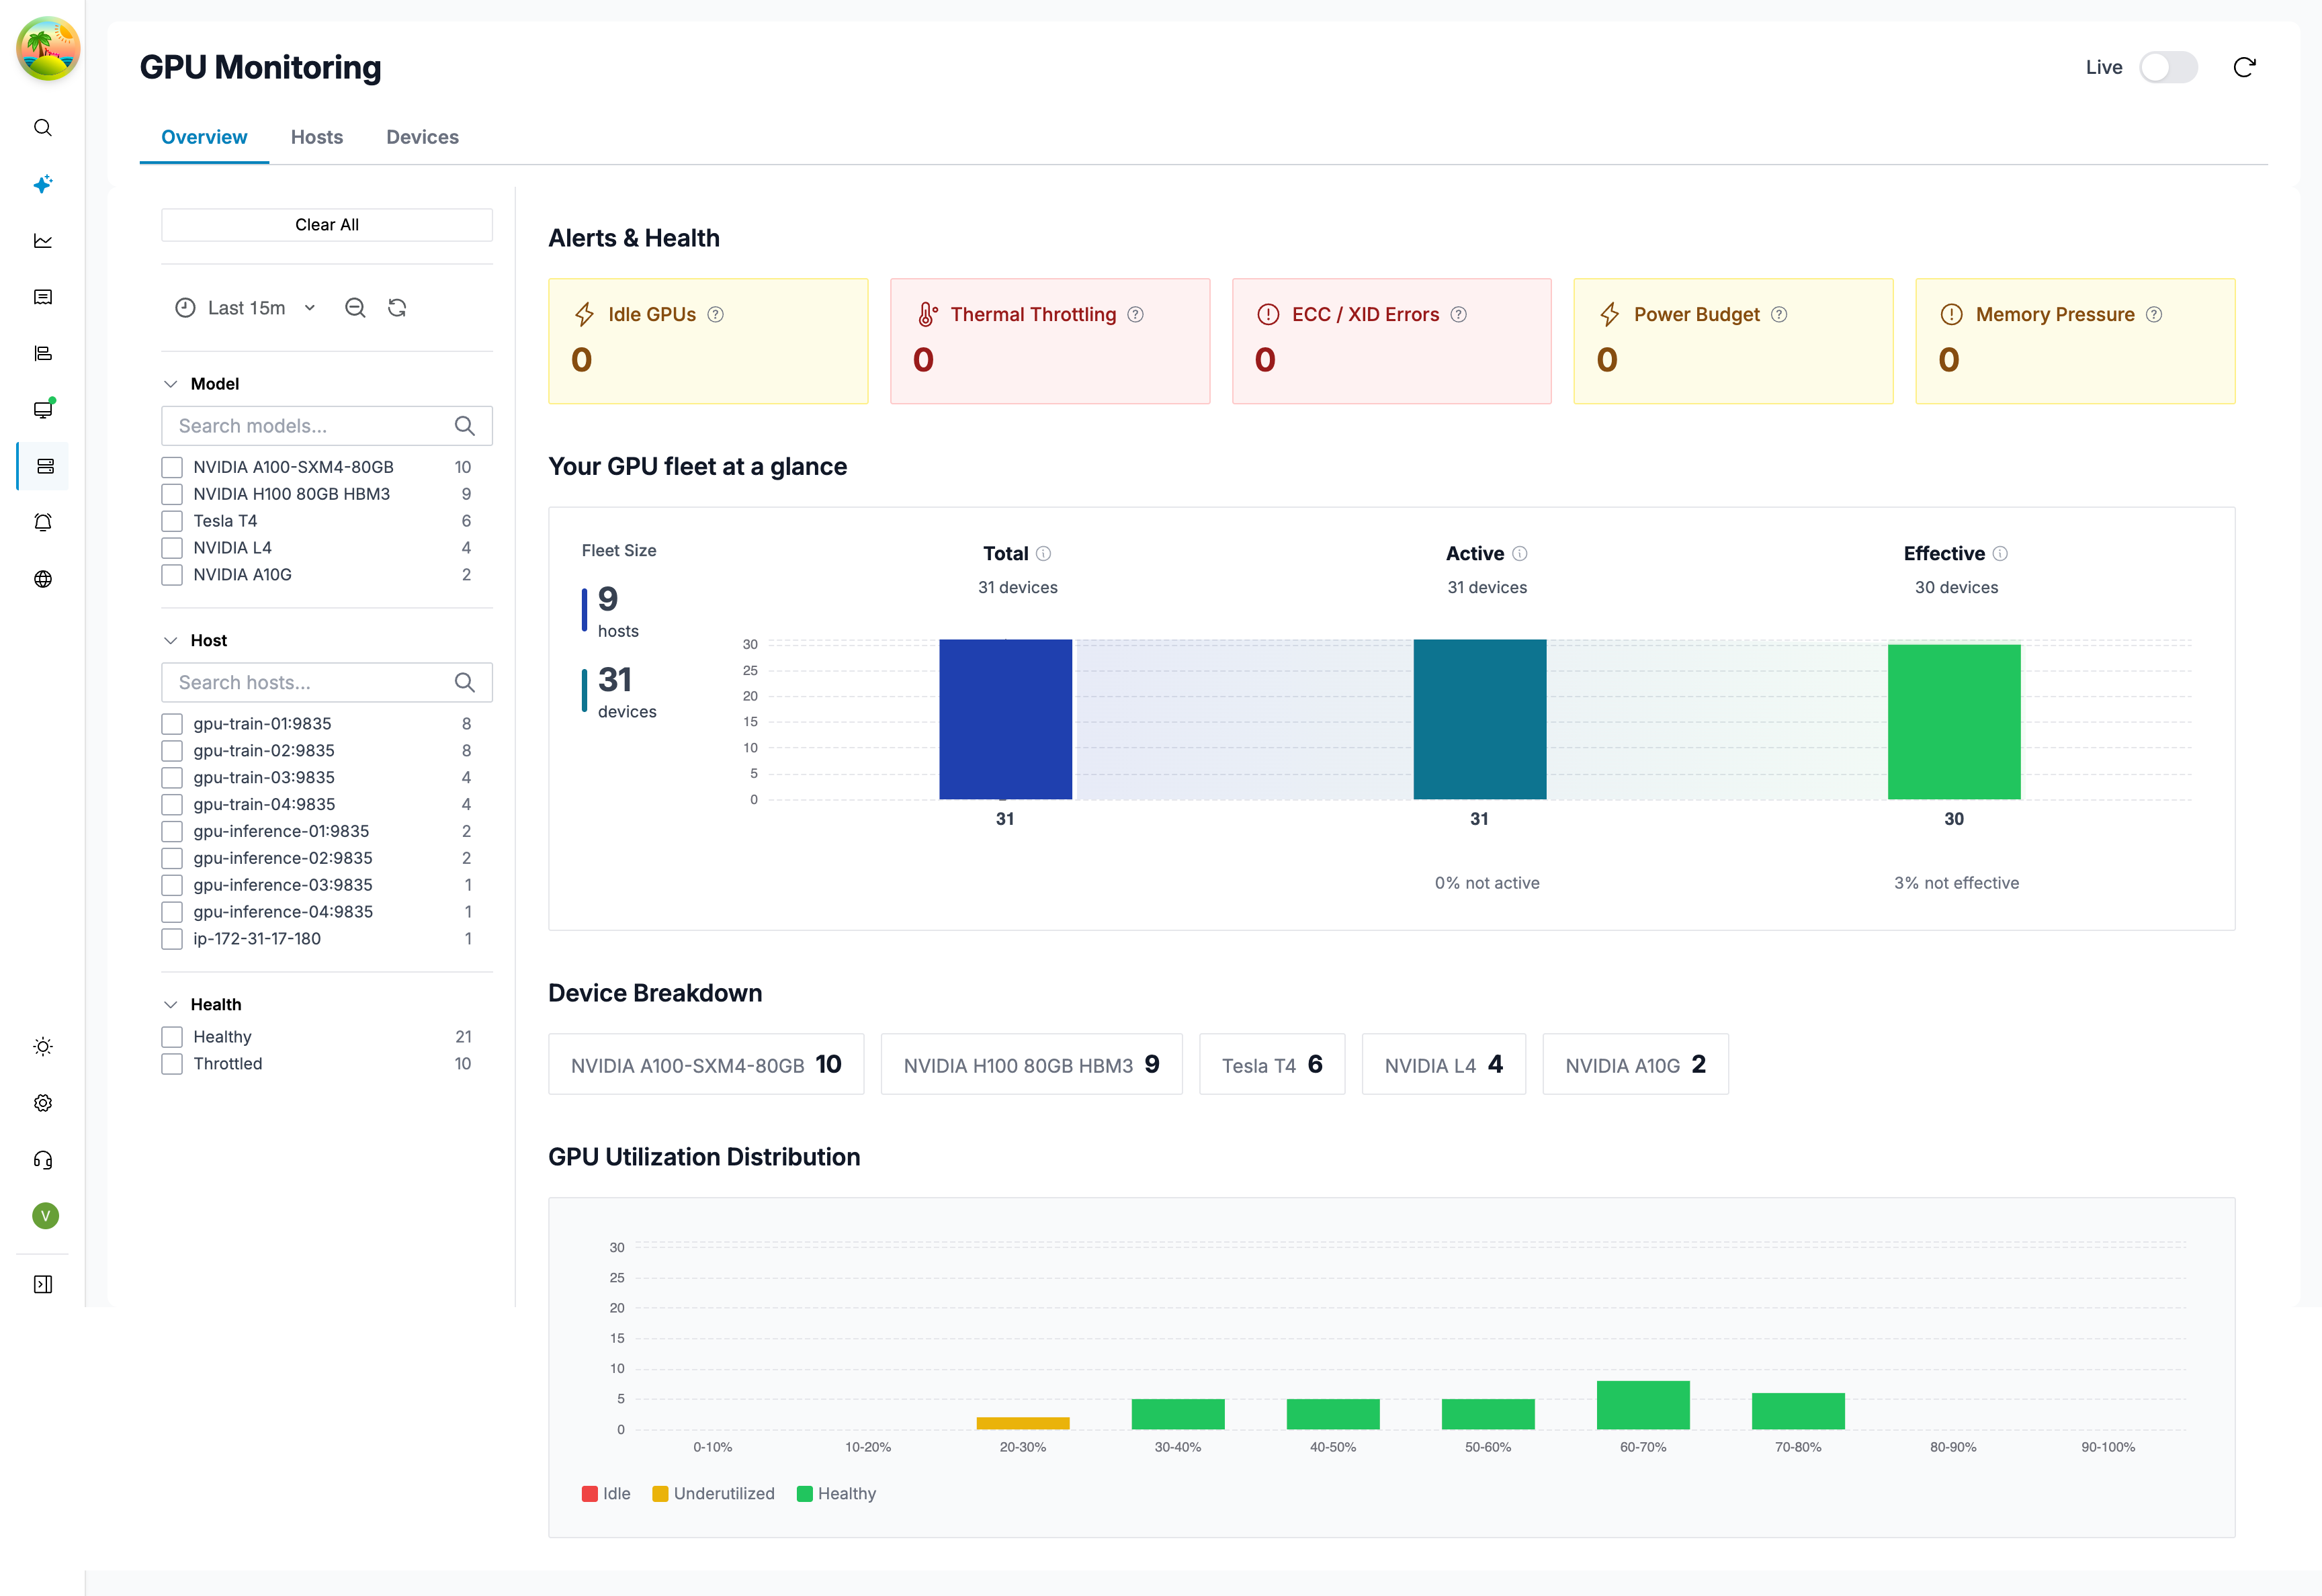Click the zoom out time range icon
Viewport: 2322px width, 1596px height.
[x=355, y=308]
